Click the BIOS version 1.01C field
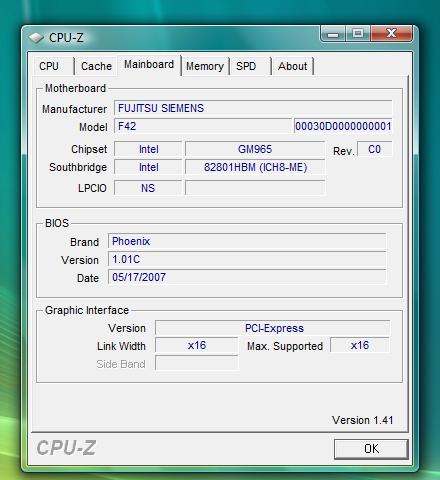The image size is (440, 480). (x=247, y=259)
